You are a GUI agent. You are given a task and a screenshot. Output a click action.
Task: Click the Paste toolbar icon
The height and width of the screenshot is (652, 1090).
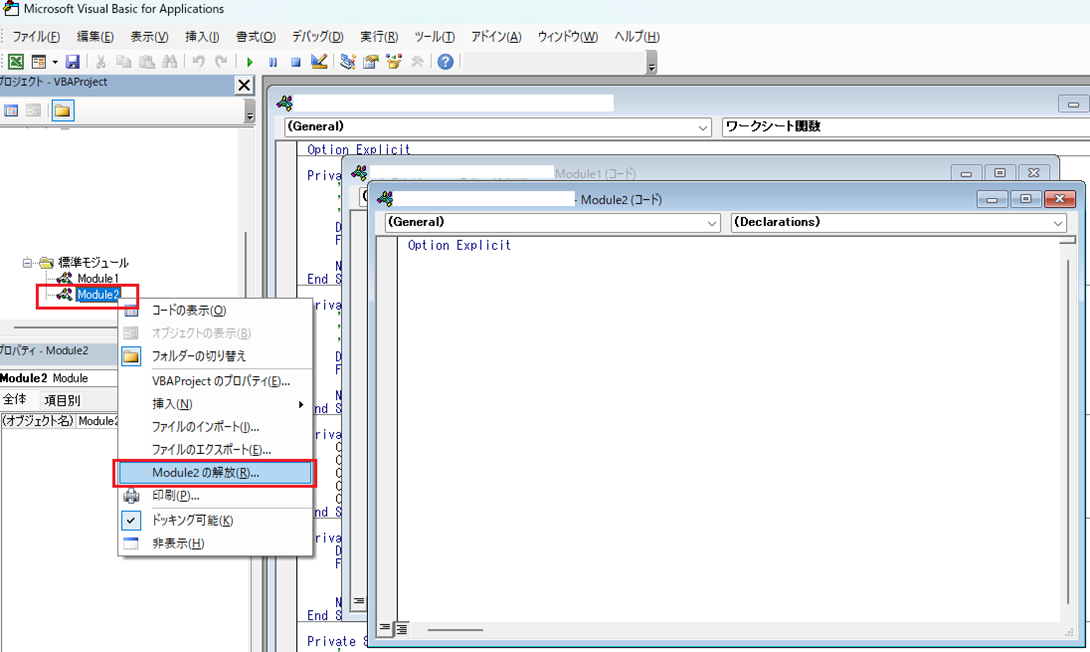[147, 62]
